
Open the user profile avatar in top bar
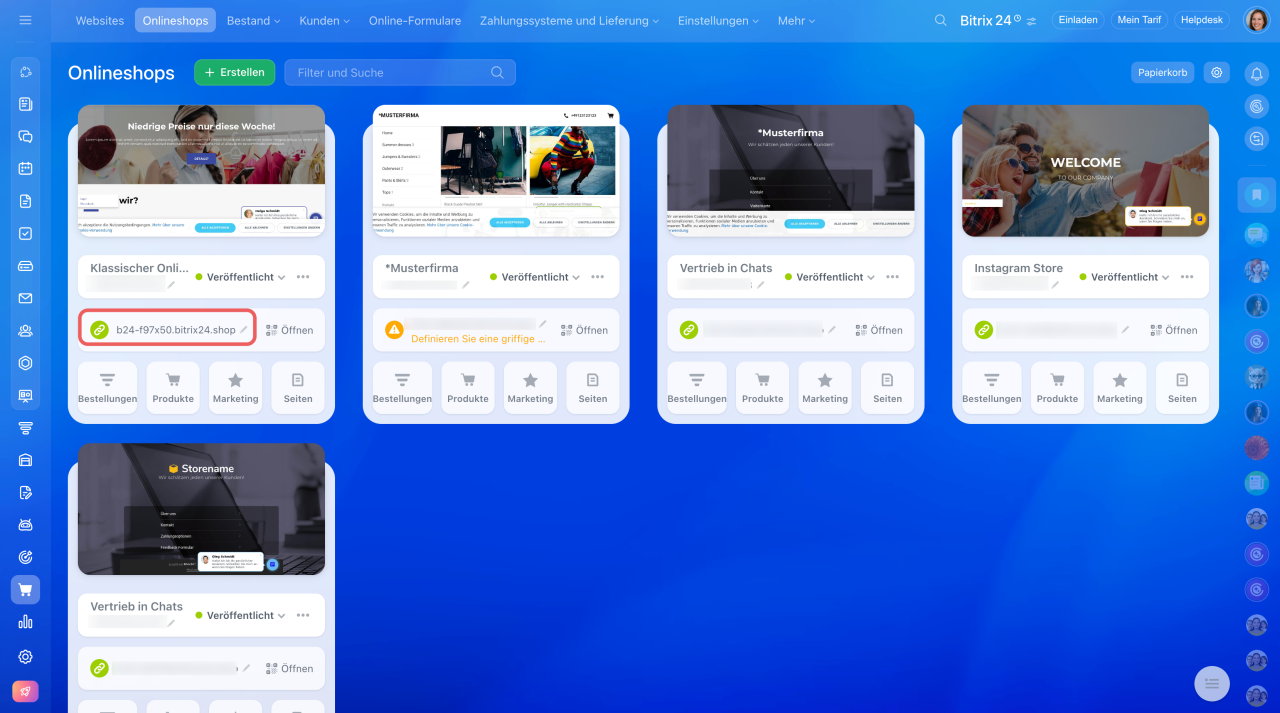[1256, 20]
